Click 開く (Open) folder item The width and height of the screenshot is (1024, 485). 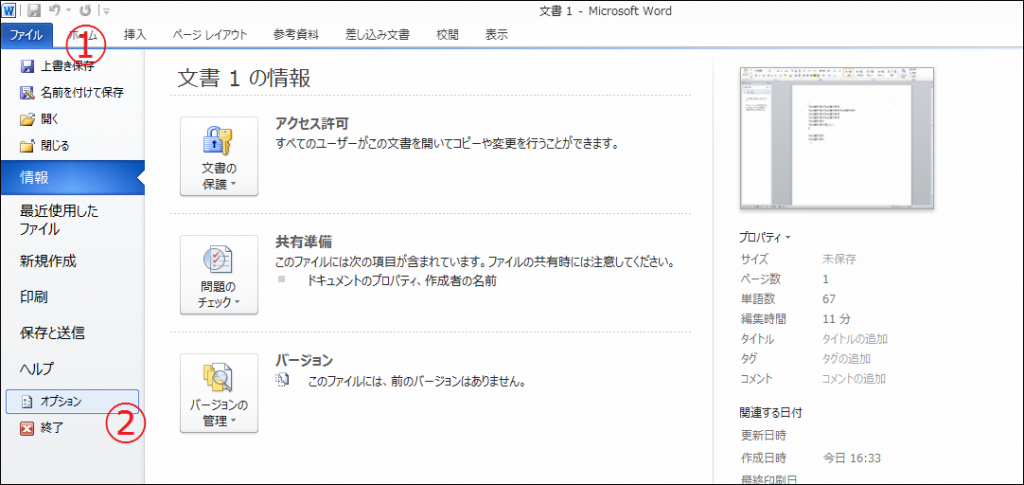pyautogui.click(x=40, y=119)
